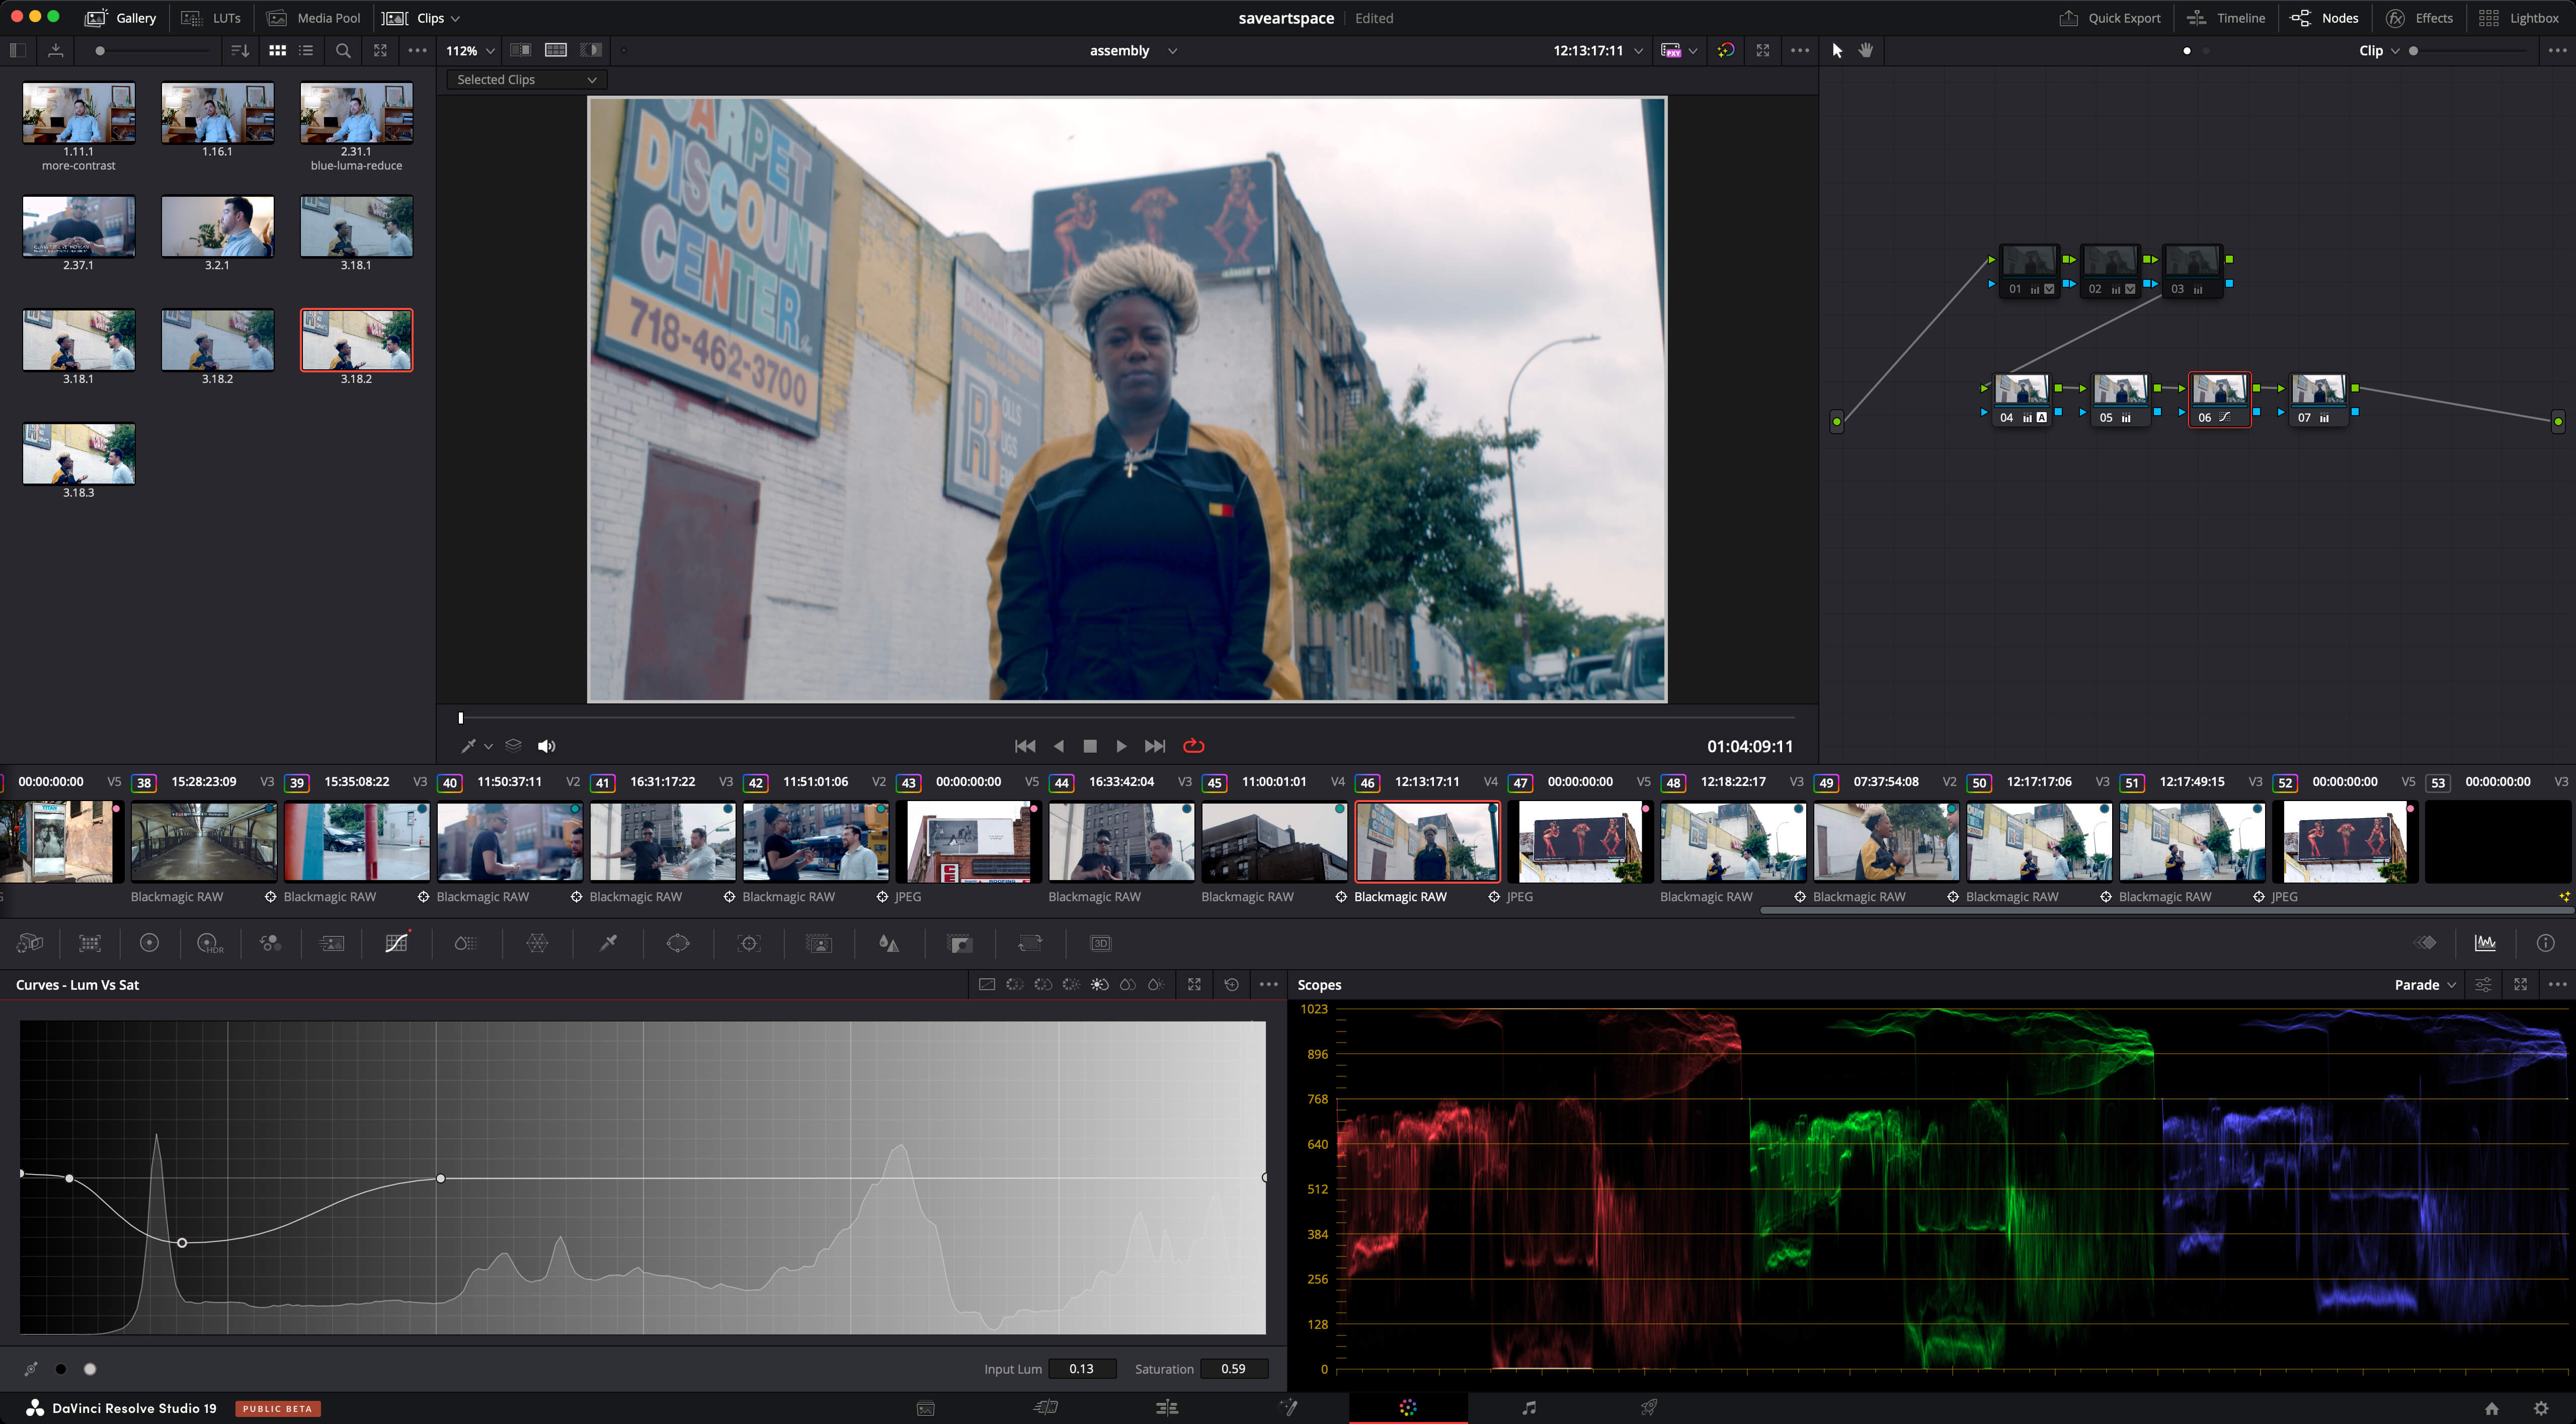
Task: Open the Camera Raw palette
Action: pyautogui.click(x=30, y=943)
